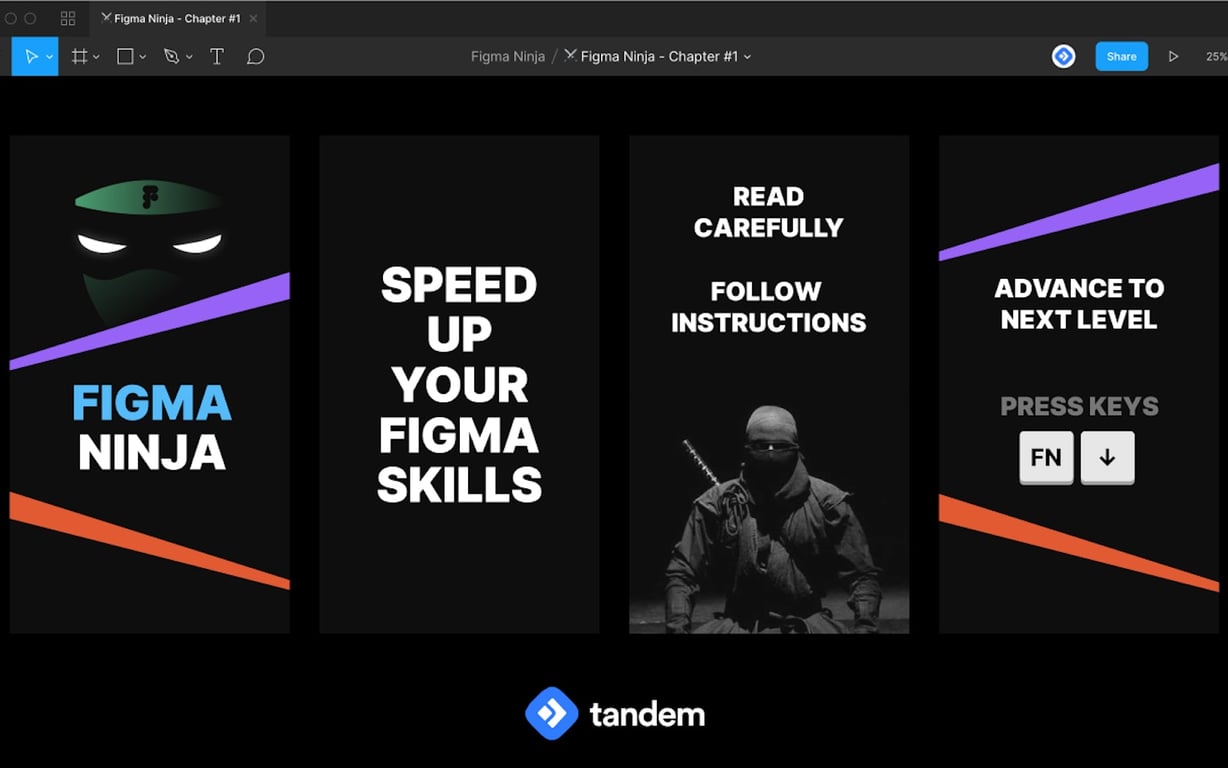Click the blue user avatar icon
Image resolution: width=1228 pixels, height=768 pixels.
click(1064, 57)
